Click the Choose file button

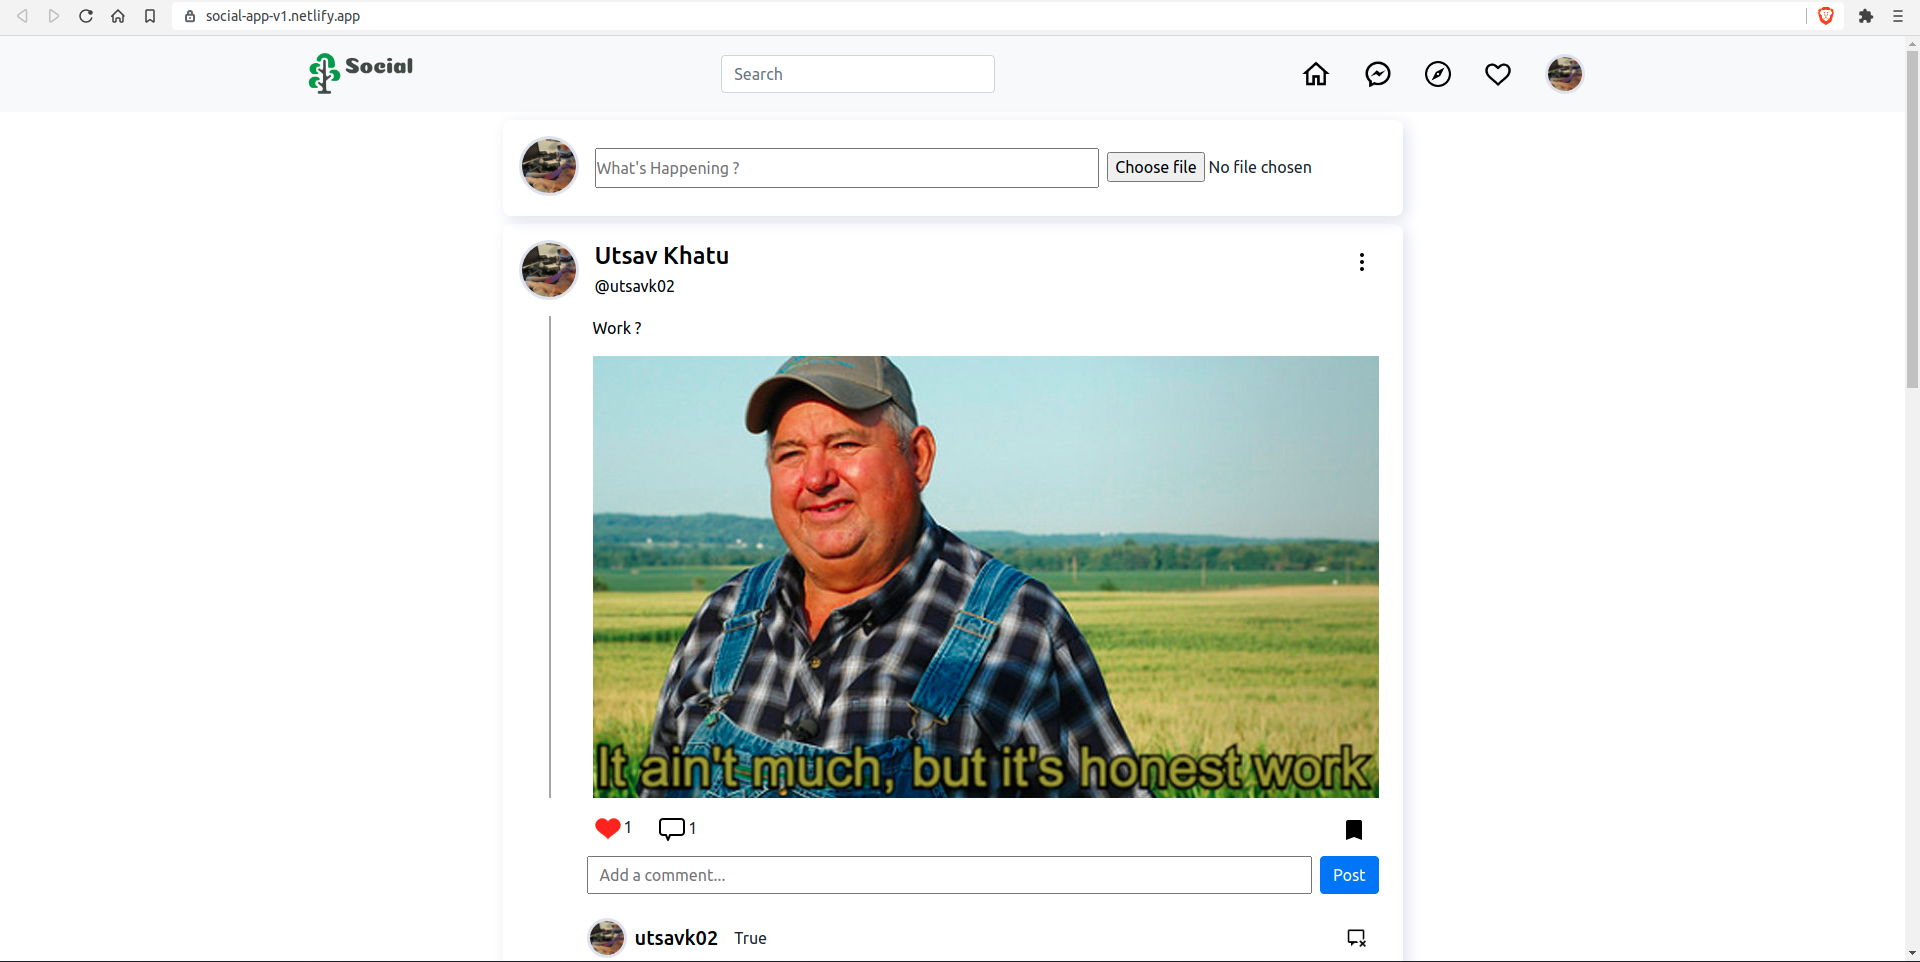1156,167
